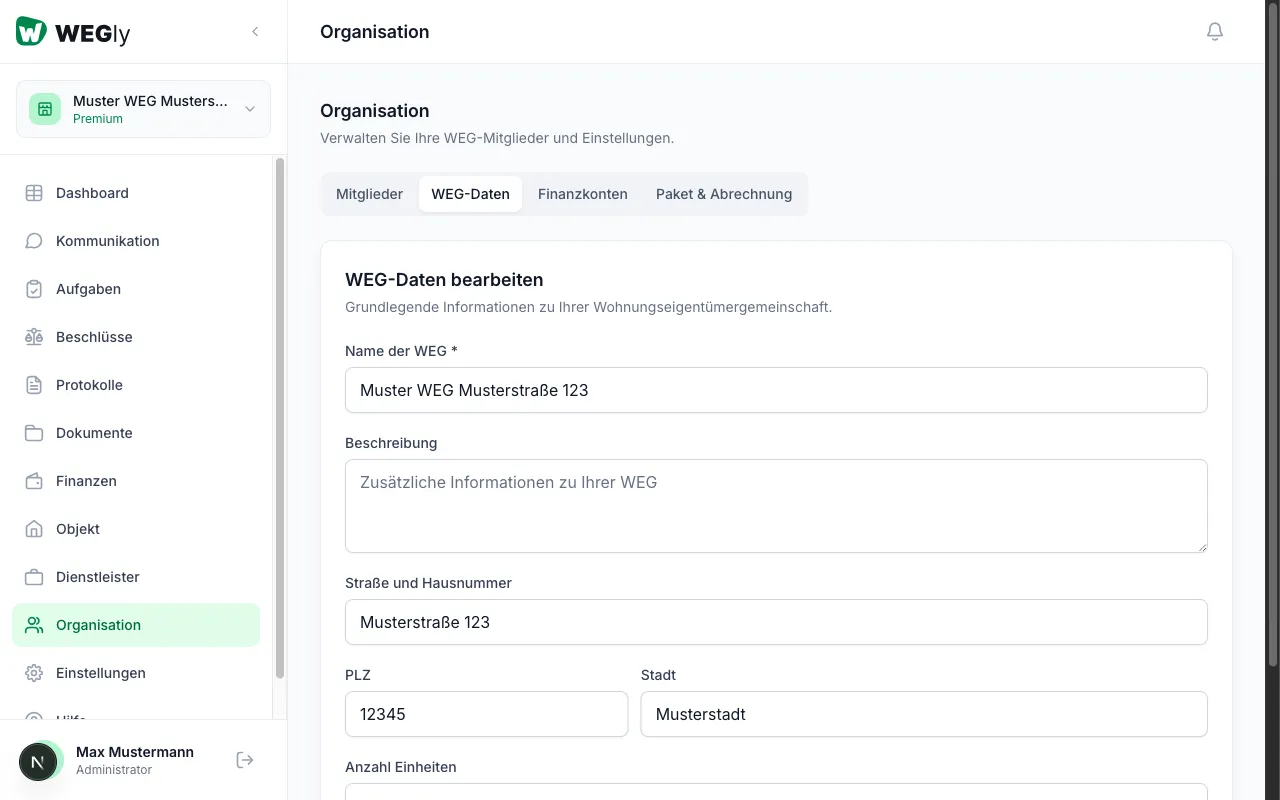Click into the Beschreibung text area

[x=775, y=505]
